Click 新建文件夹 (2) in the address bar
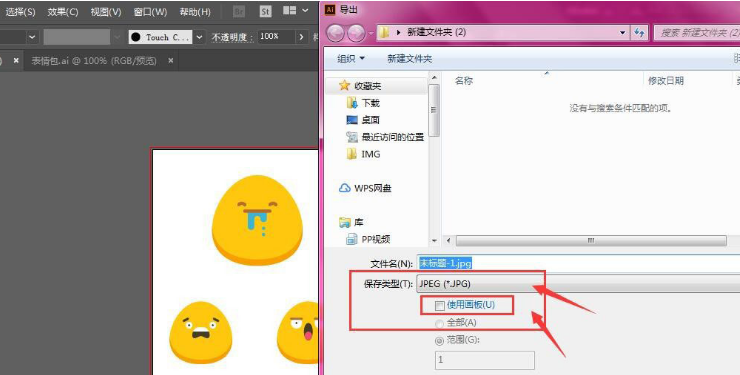740x375 pixels. pos(437,32)
